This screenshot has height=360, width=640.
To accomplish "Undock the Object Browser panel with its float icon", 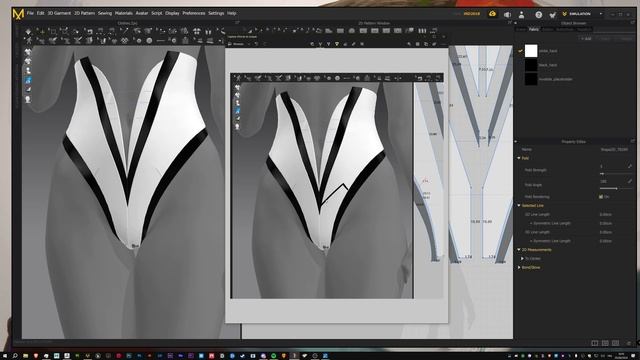I will (633, 23).
